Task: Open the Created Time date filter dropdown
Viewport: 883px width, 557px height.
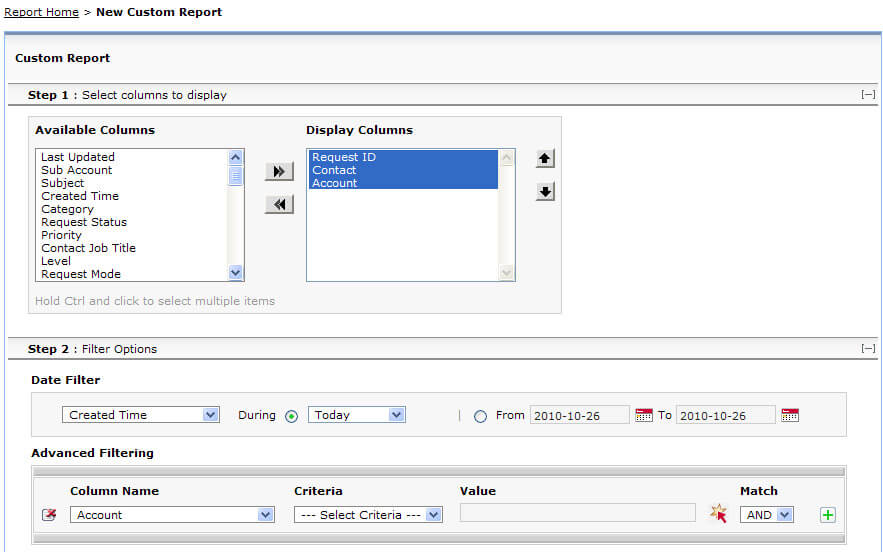Action: (141, 415)
